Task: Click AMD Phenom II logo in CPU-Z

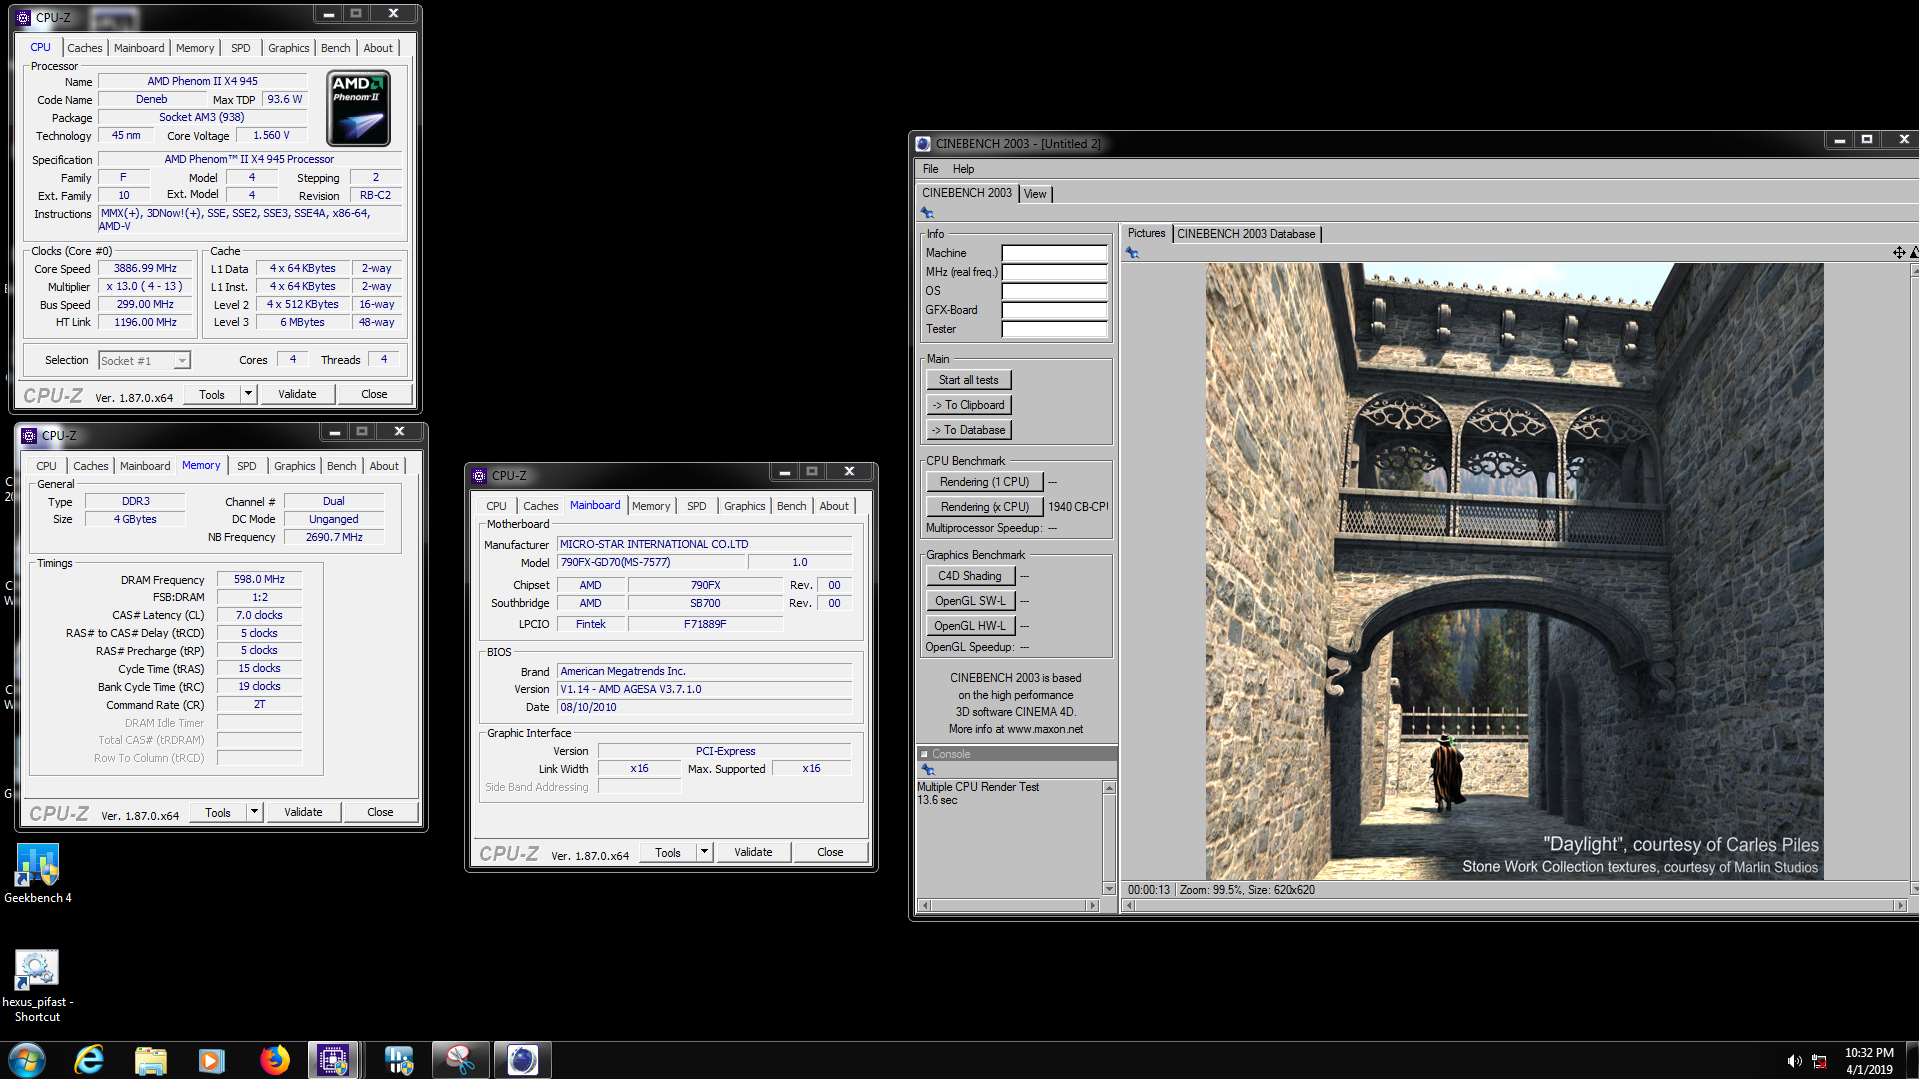Action: click(x=359, y=108)
